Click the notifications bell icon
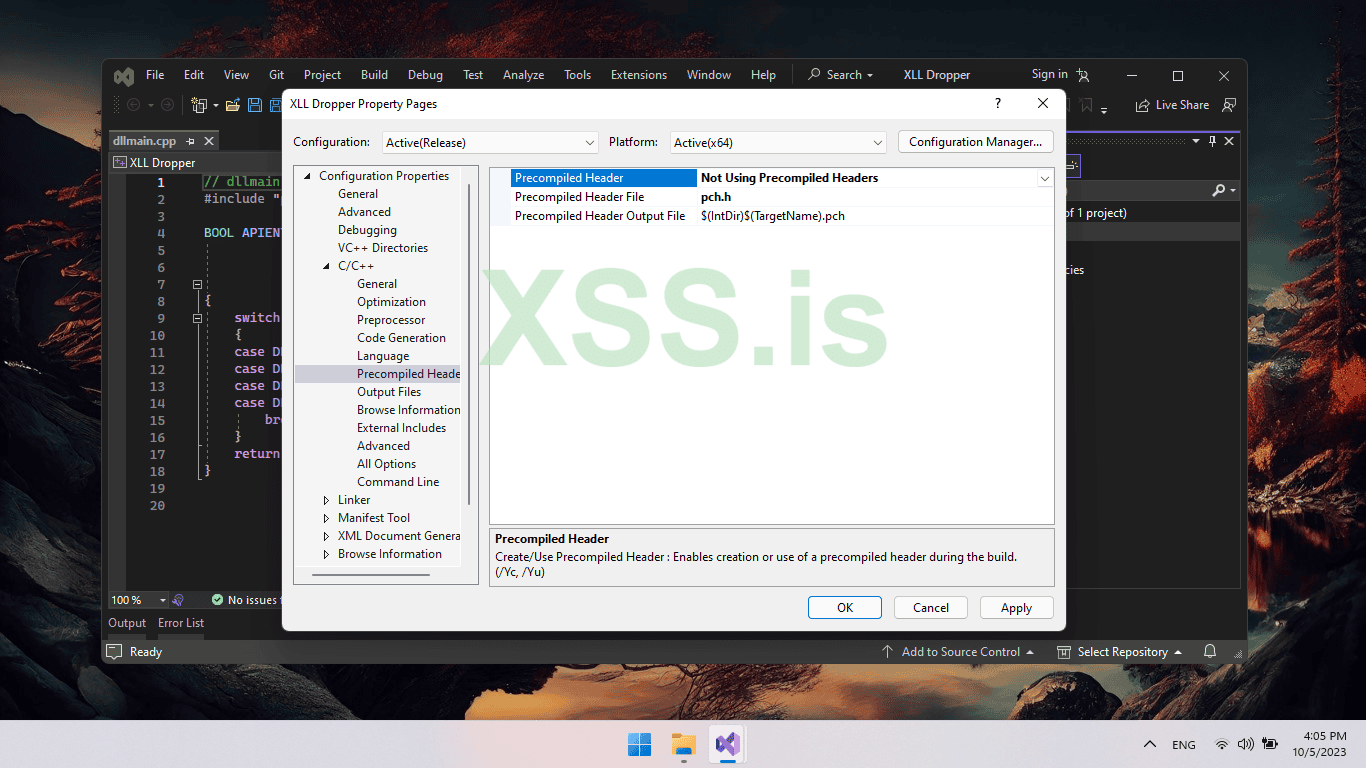Screen dimensions: 1366x768 tap(1210, 651)
